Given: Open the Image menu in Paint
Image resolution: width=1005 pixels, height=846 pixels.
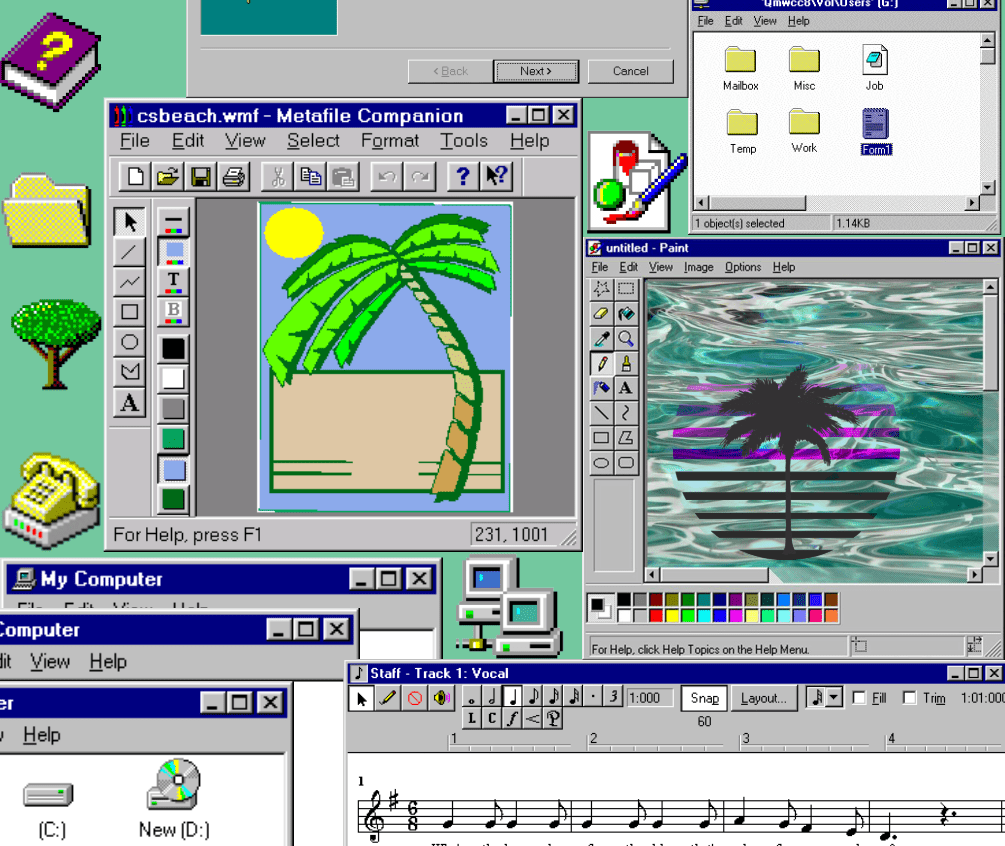Looking at the screenshot, I should pos(699,267).
